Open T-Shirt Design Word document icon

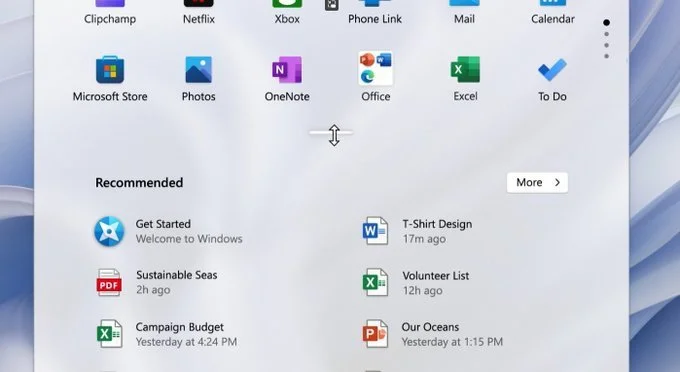click(375, 231)
